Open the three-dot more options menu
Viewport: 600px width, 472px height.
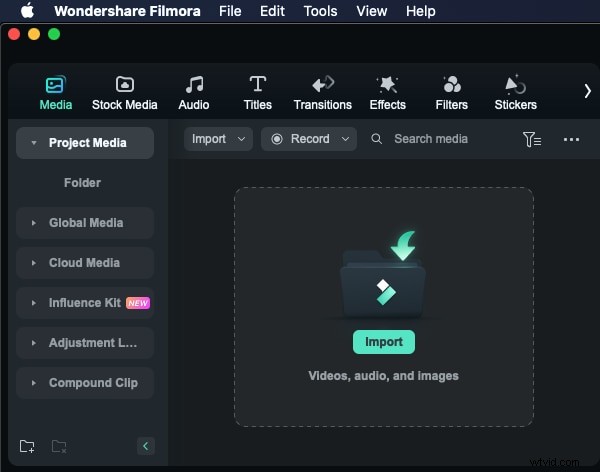click(571, 139)
